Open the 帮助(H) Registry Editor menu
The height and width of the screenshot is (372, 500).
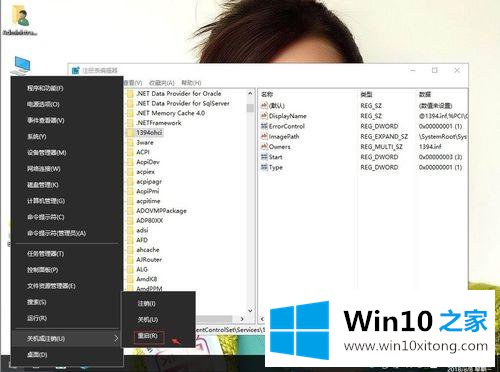coord(191,83)
